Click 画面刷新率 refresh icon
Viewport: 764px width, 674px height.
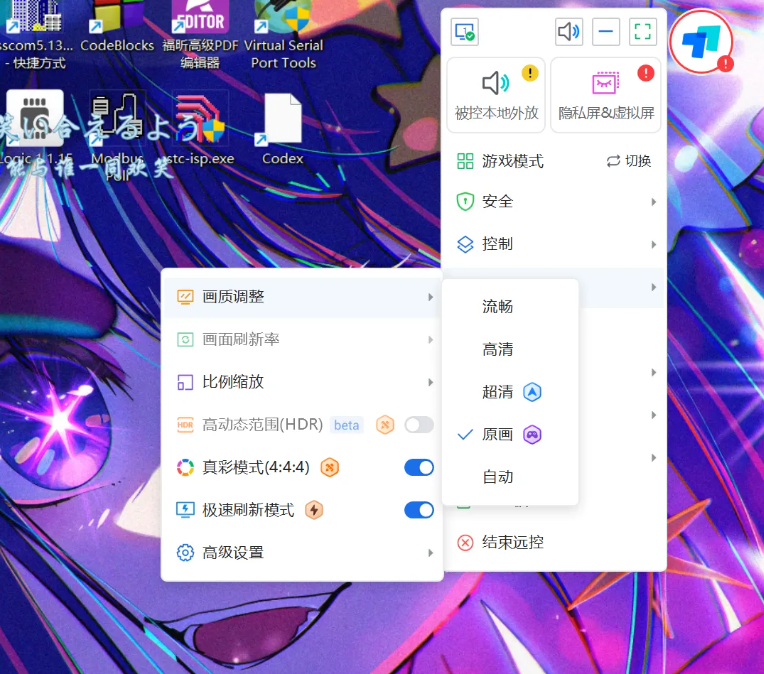click(x=185, y=339)
